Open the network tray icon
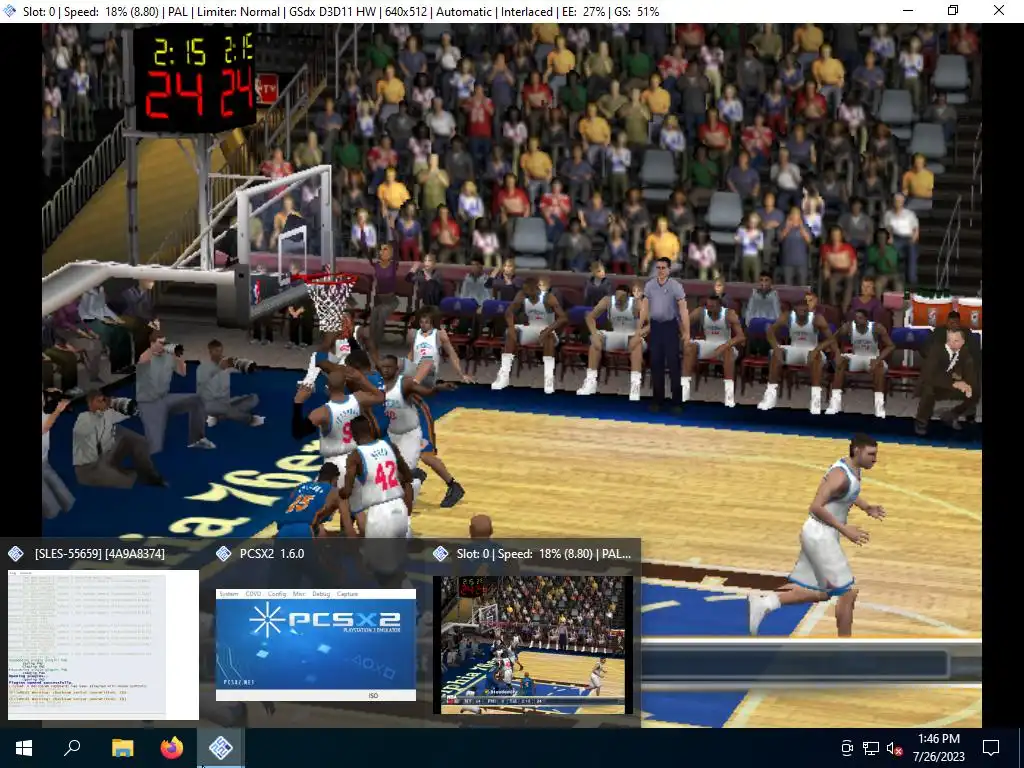This screenshot has height=768, width=1024. tap(871, 748)
